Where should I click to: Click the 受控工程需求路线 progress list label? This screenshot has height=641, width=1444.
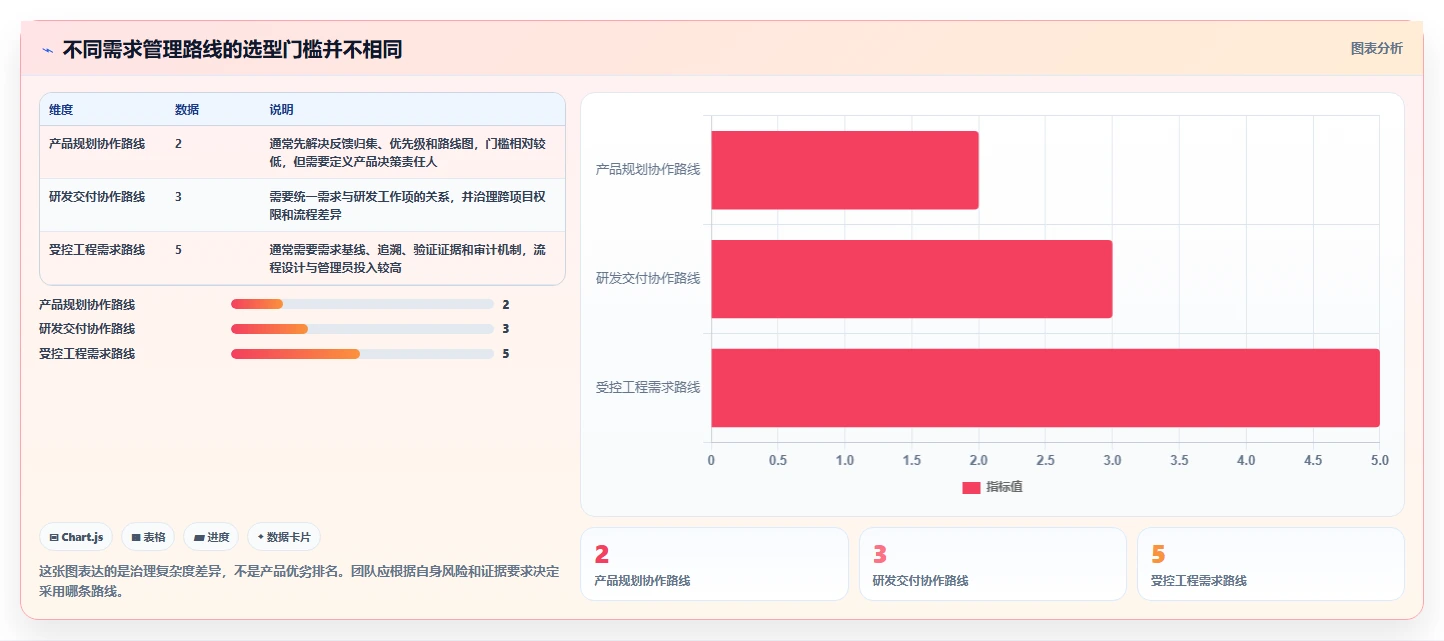pyautogui.click(x=87, y=354)
